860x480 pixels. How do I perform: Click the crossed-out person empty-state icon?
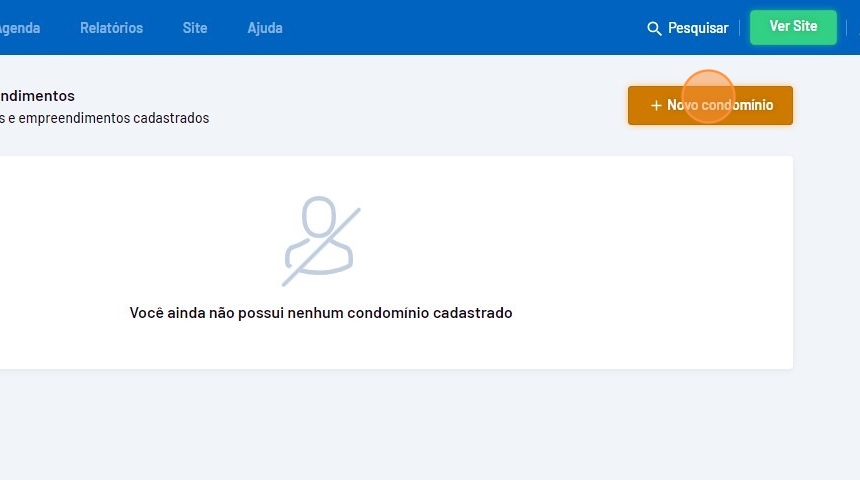click(321, 241)
